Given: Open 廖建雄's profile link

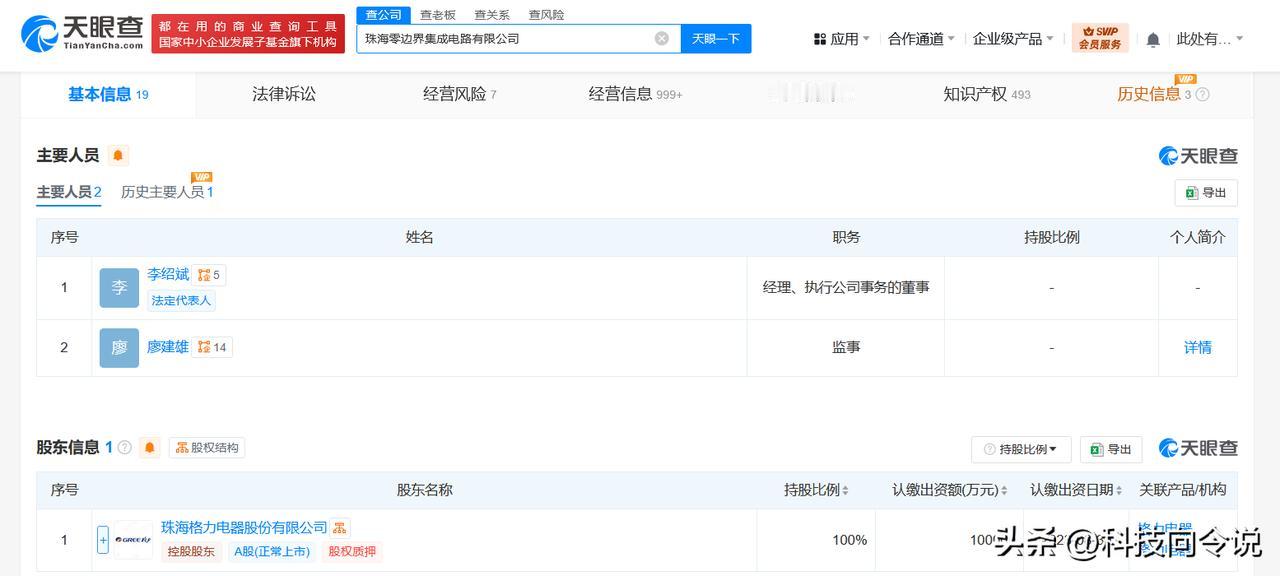Looking at the screenshot, I should pyautogui.click(x=168, y=347).
